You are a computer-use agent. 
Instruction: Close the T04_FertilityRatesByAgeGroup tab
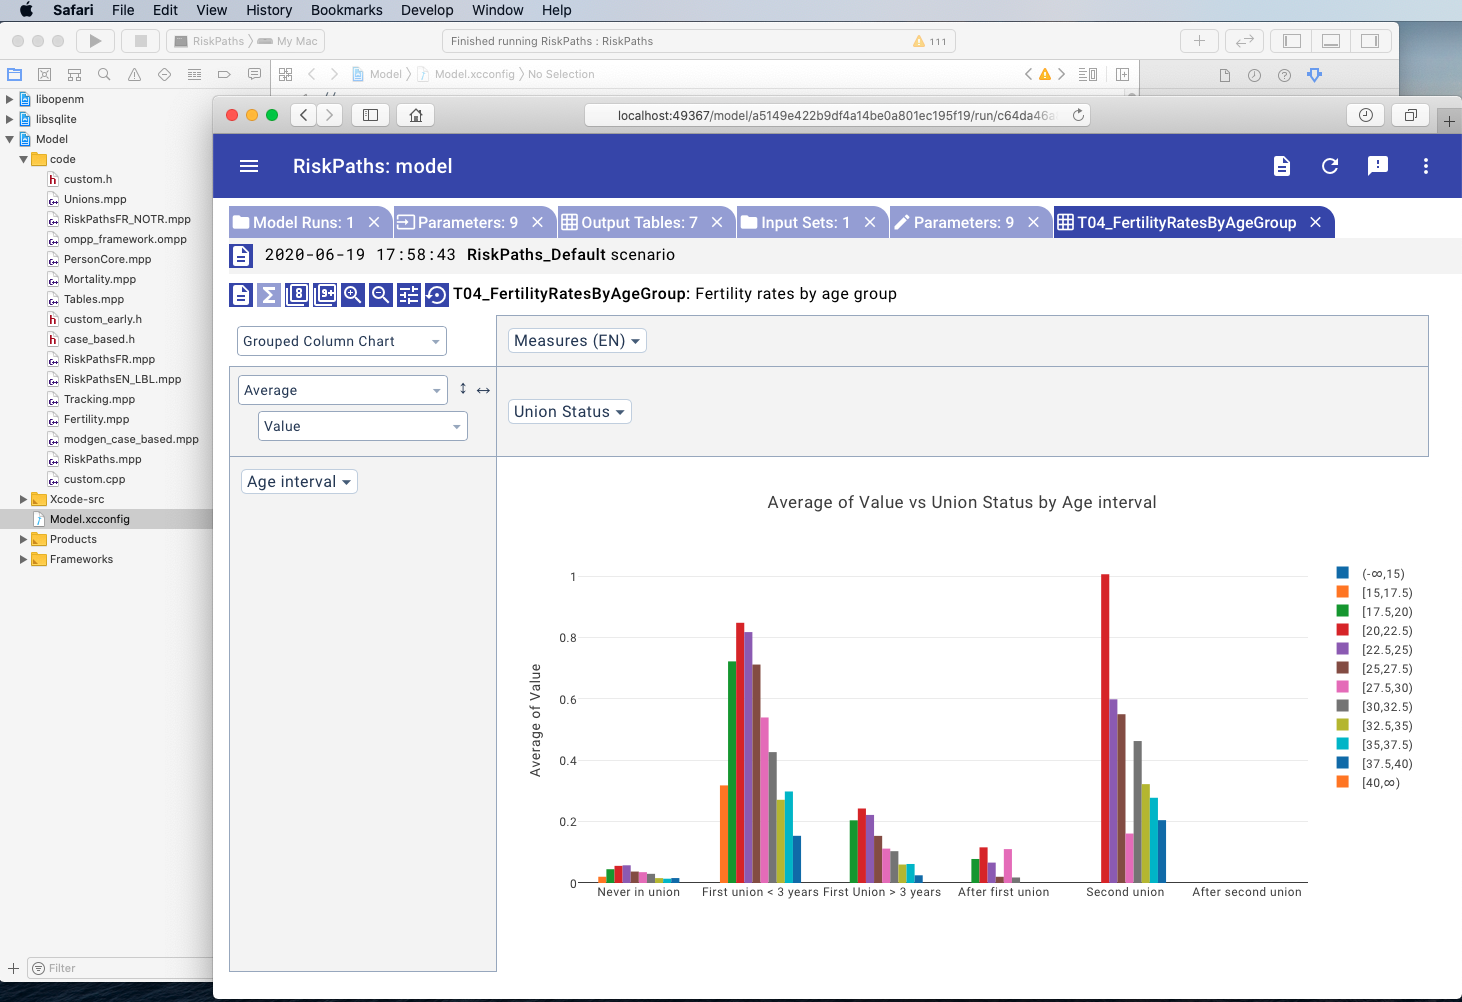1316,222
